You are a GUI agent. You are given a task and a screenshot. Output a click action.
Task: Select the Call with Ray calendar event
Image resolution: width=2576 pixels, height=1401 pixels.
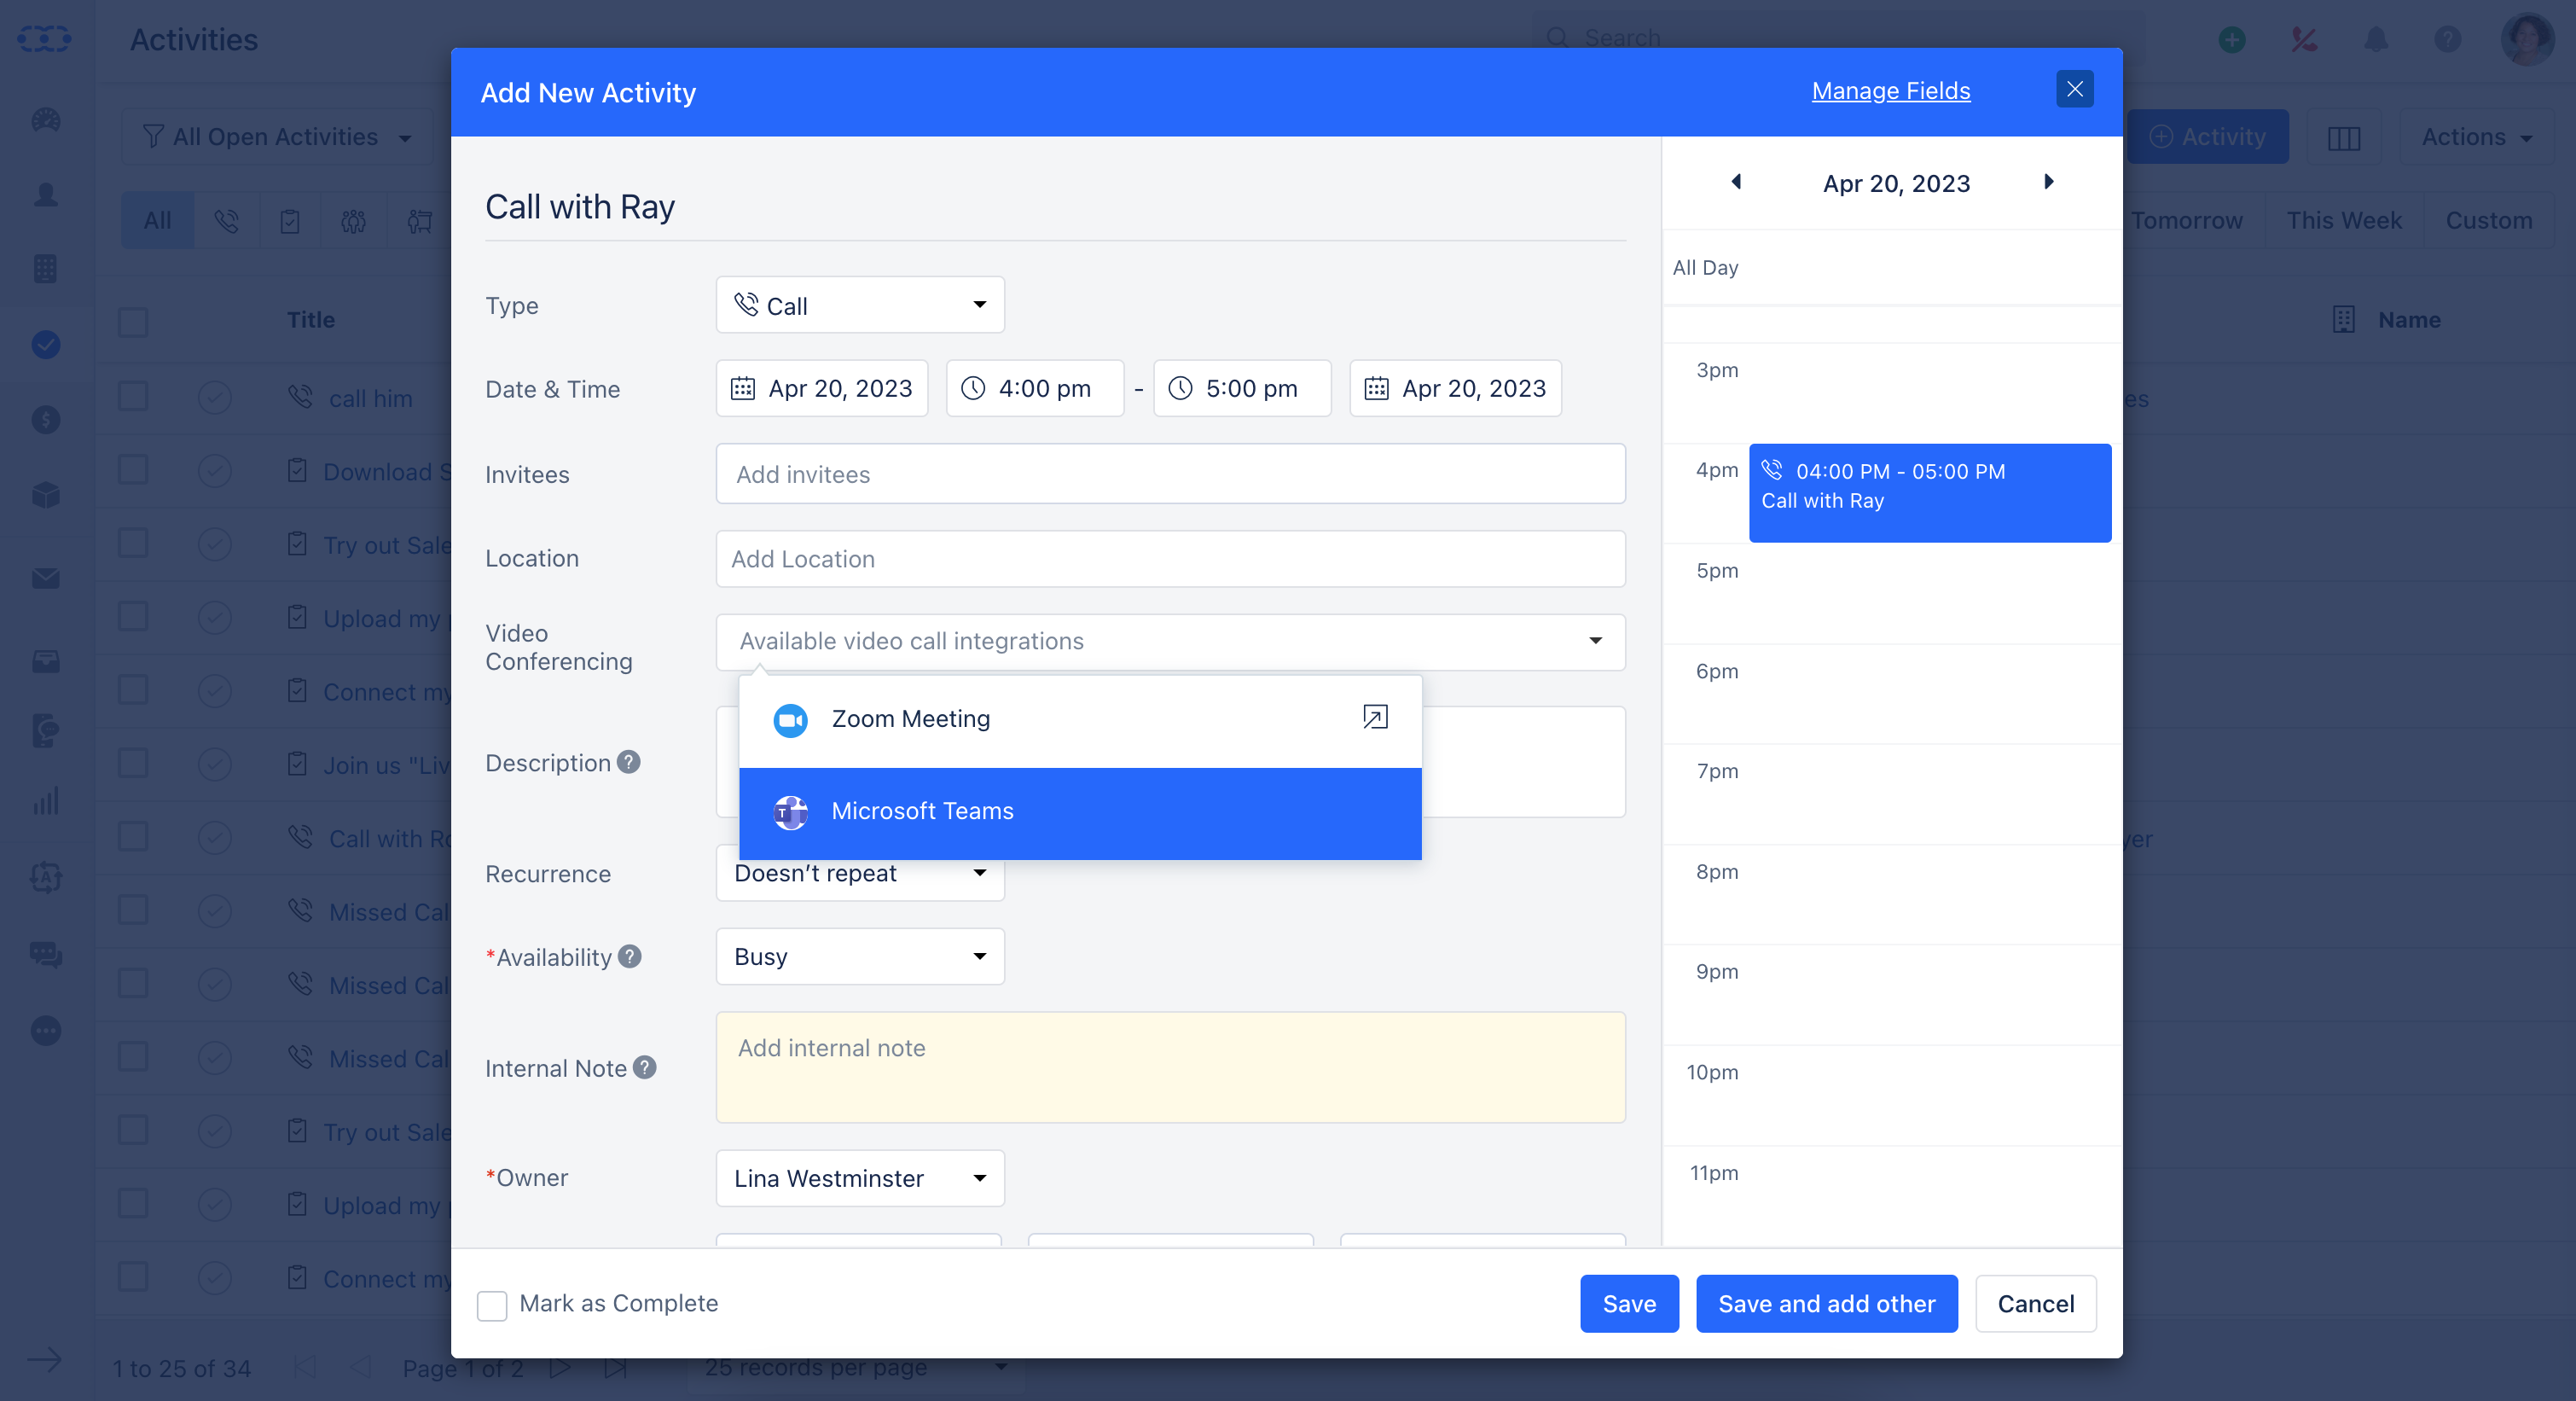(1929, 493)
